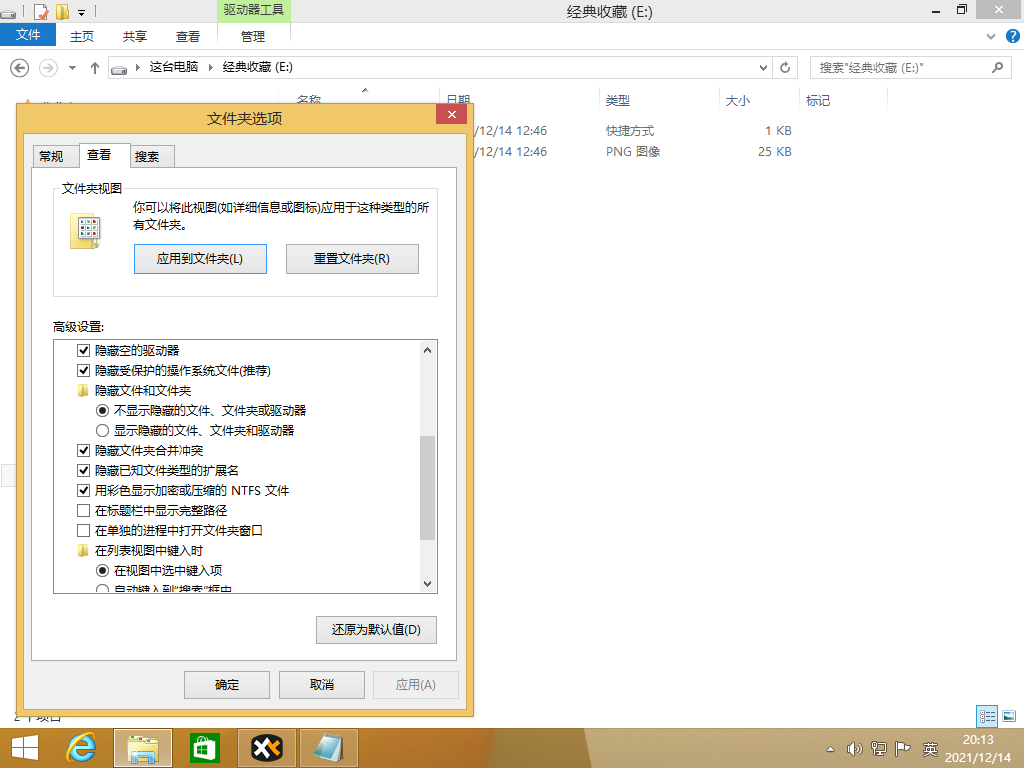Click the Up one level arrow
The height and width of the screenshot is (768, 1024).
tap(95, 68)
